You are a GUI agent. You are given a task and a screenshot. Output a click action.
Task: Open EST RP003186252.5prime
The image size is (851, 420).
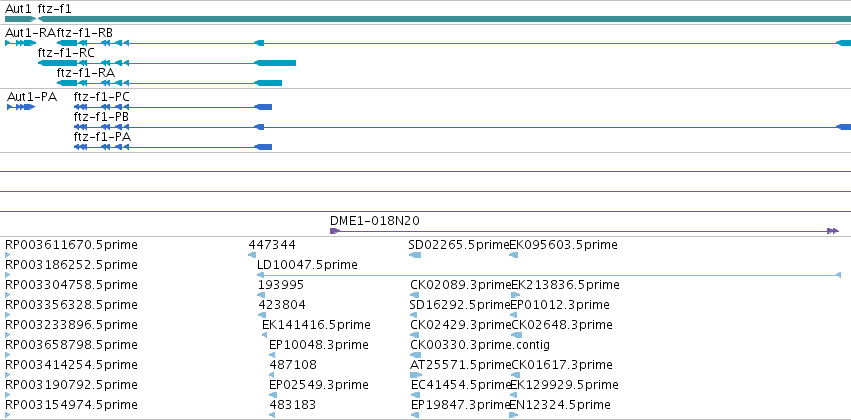click(71, 265)
